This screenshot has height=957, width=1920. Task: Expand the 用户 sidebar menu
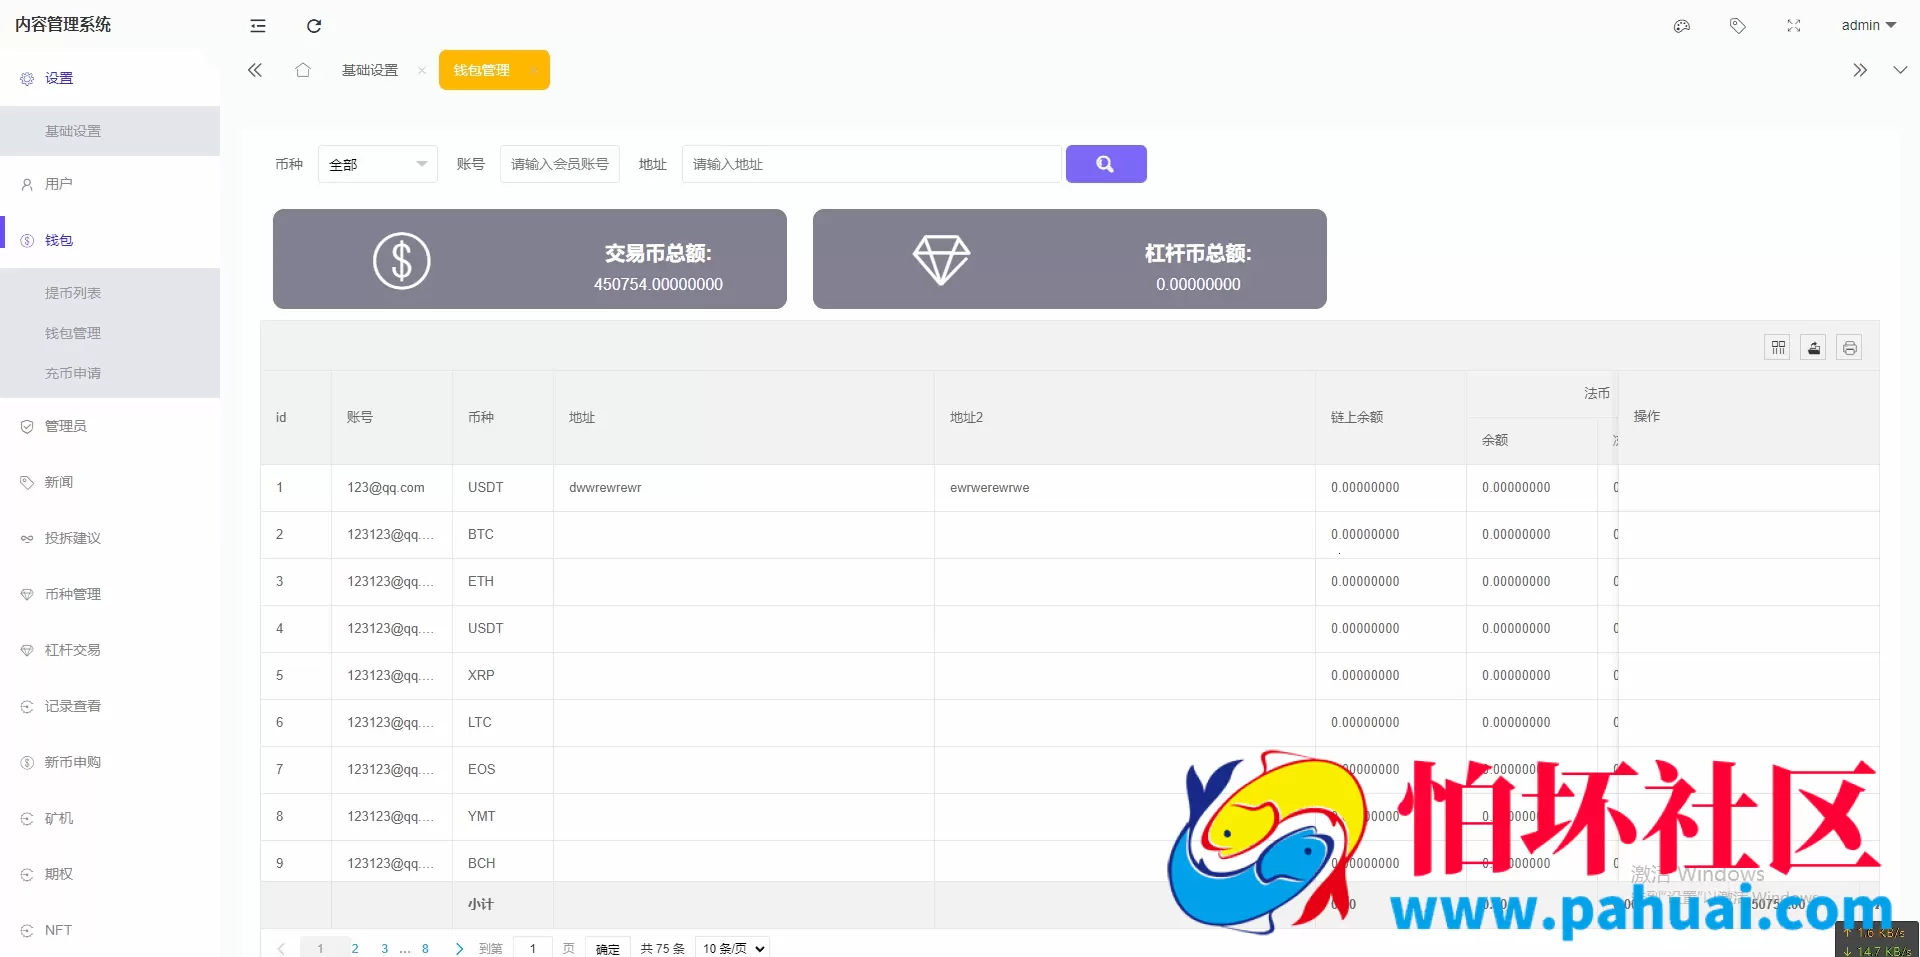point(110,184)
